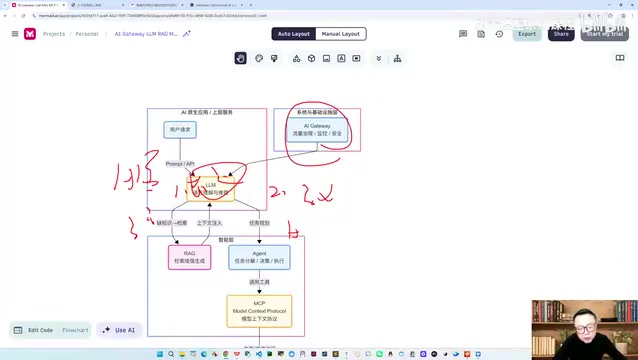638x360 pixels.
Task: Open the Edit Code panel
Action: 34,330
